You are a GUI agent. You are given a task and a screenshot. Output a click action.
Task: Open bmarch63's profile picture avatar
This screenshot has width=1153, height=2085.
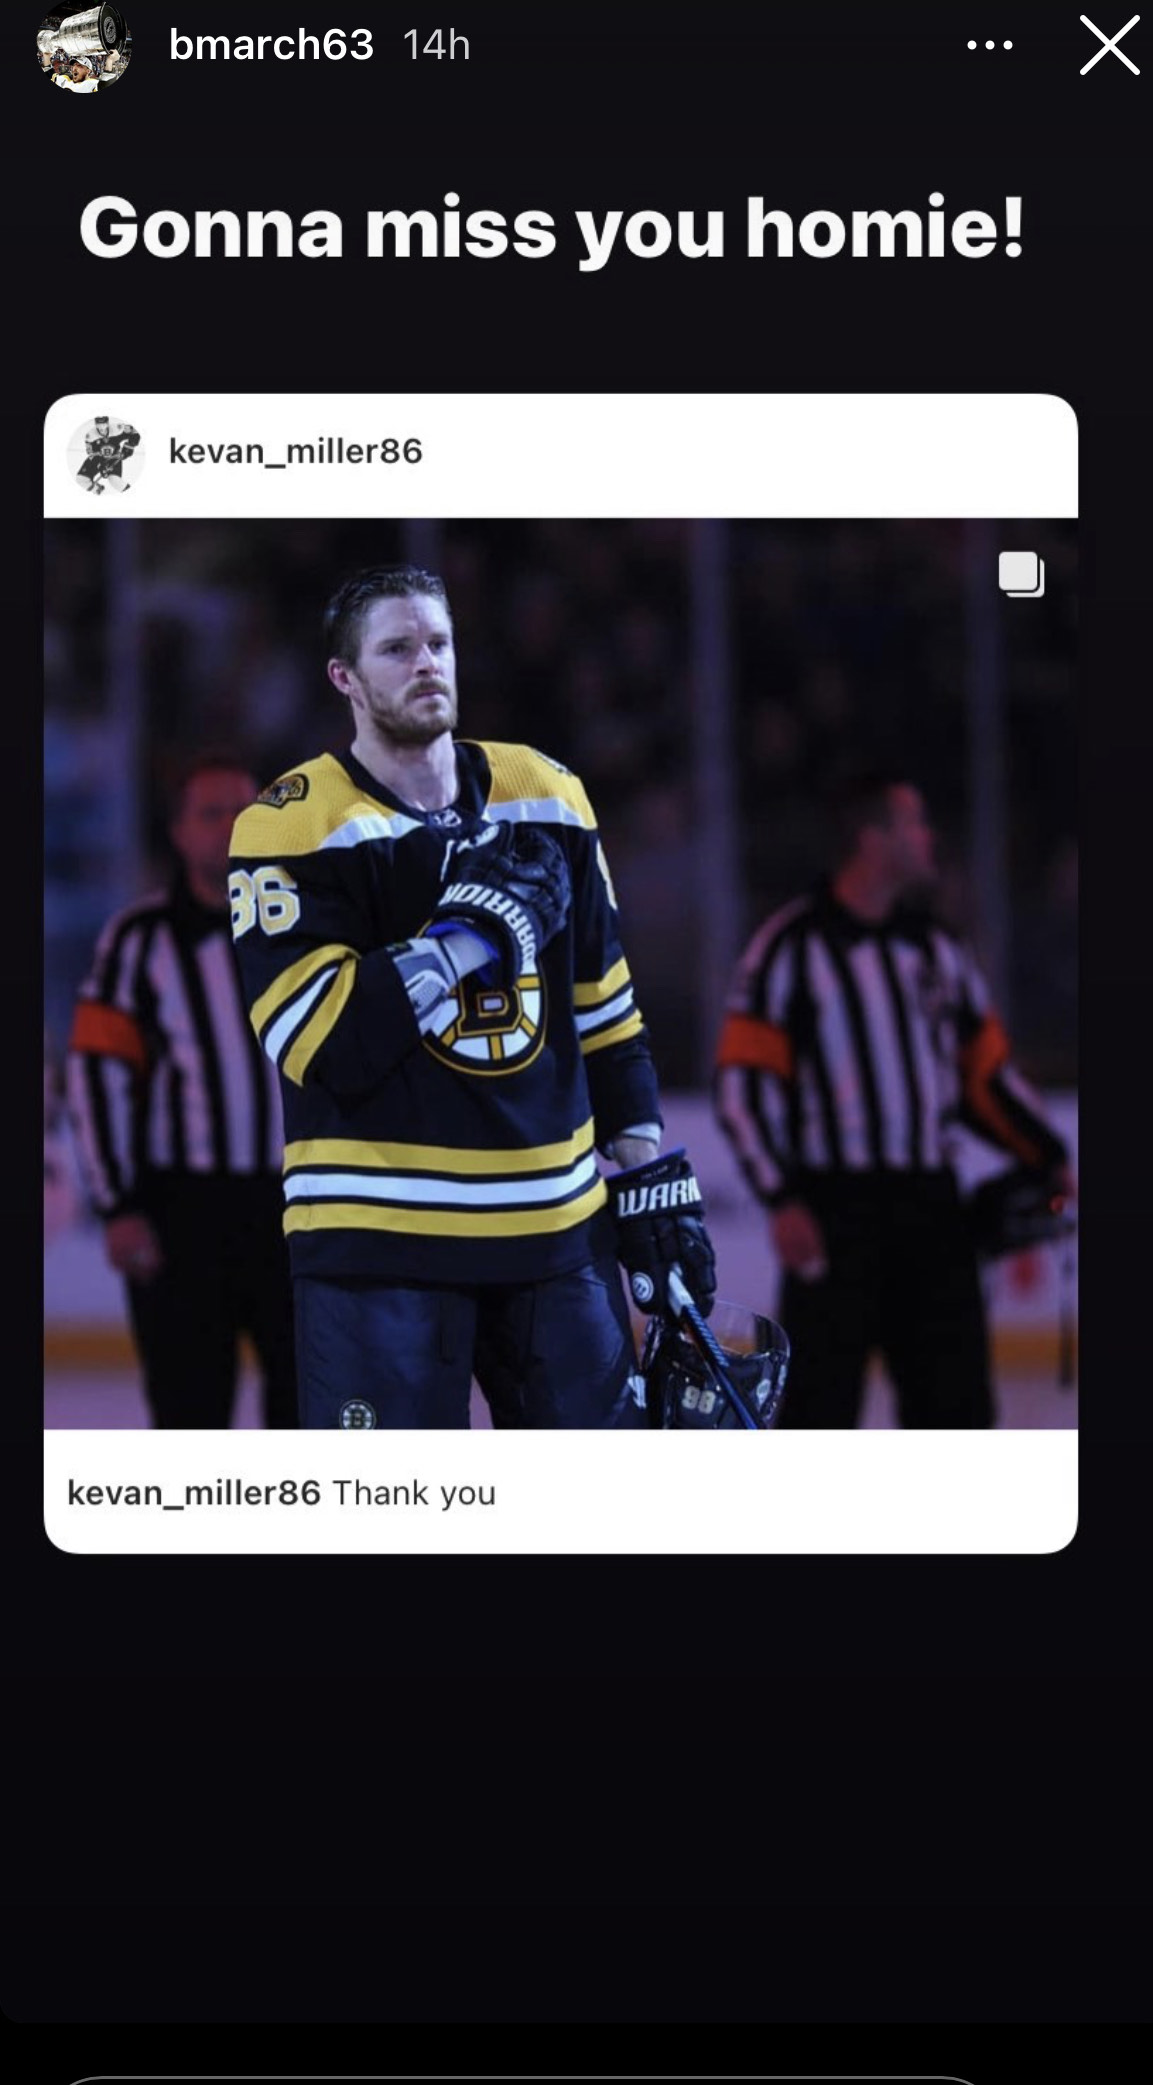point(84,45)
